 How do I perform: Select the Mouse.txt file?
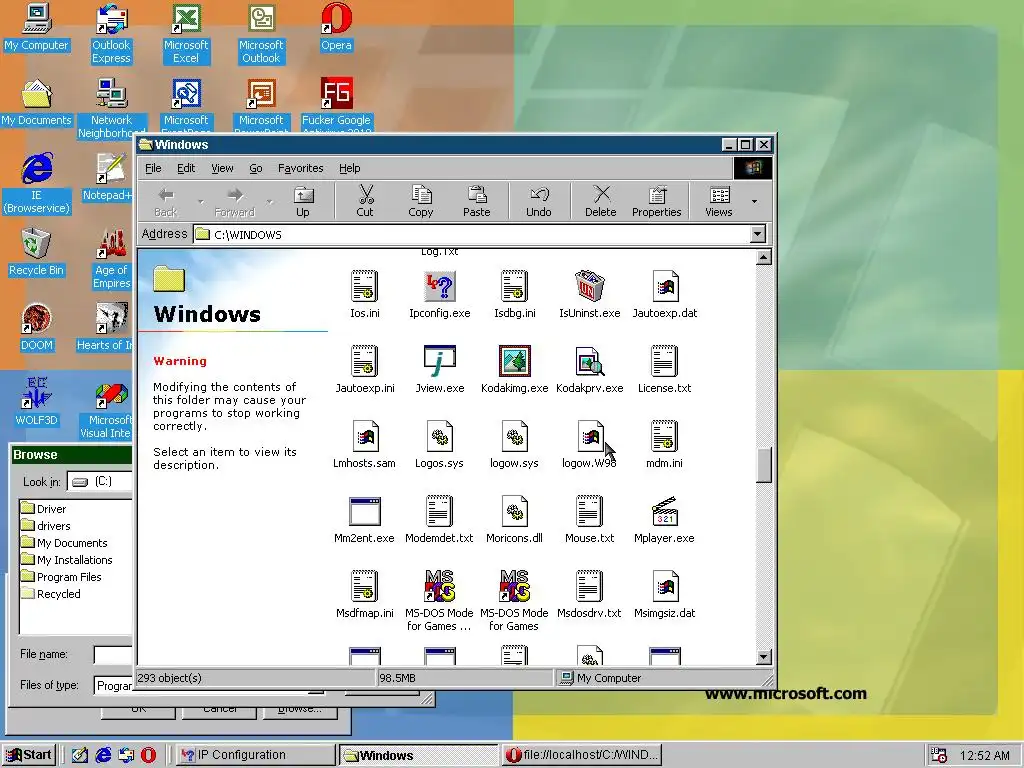click(x=590, y=519)
